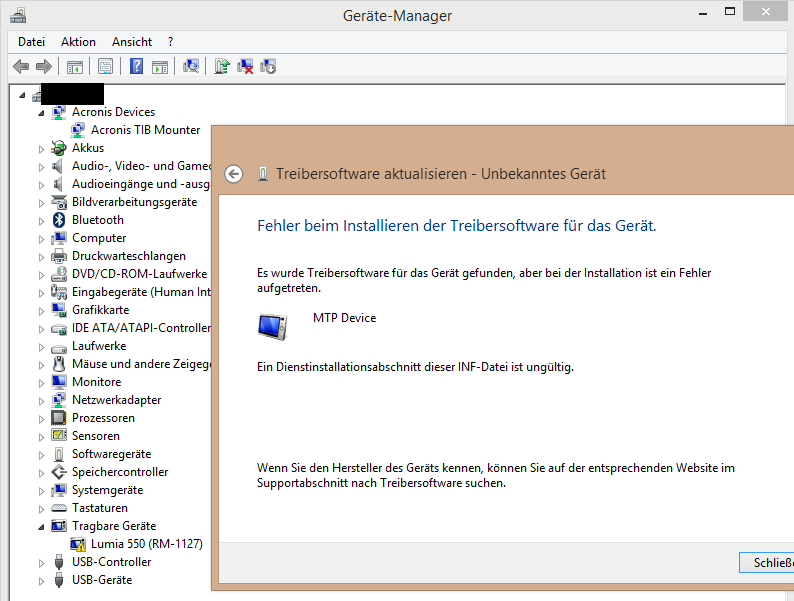The image size is (794, 601).
Task: Click the 'Treibersoftware aktualisieren' dialog title
Action: point(441,174)
